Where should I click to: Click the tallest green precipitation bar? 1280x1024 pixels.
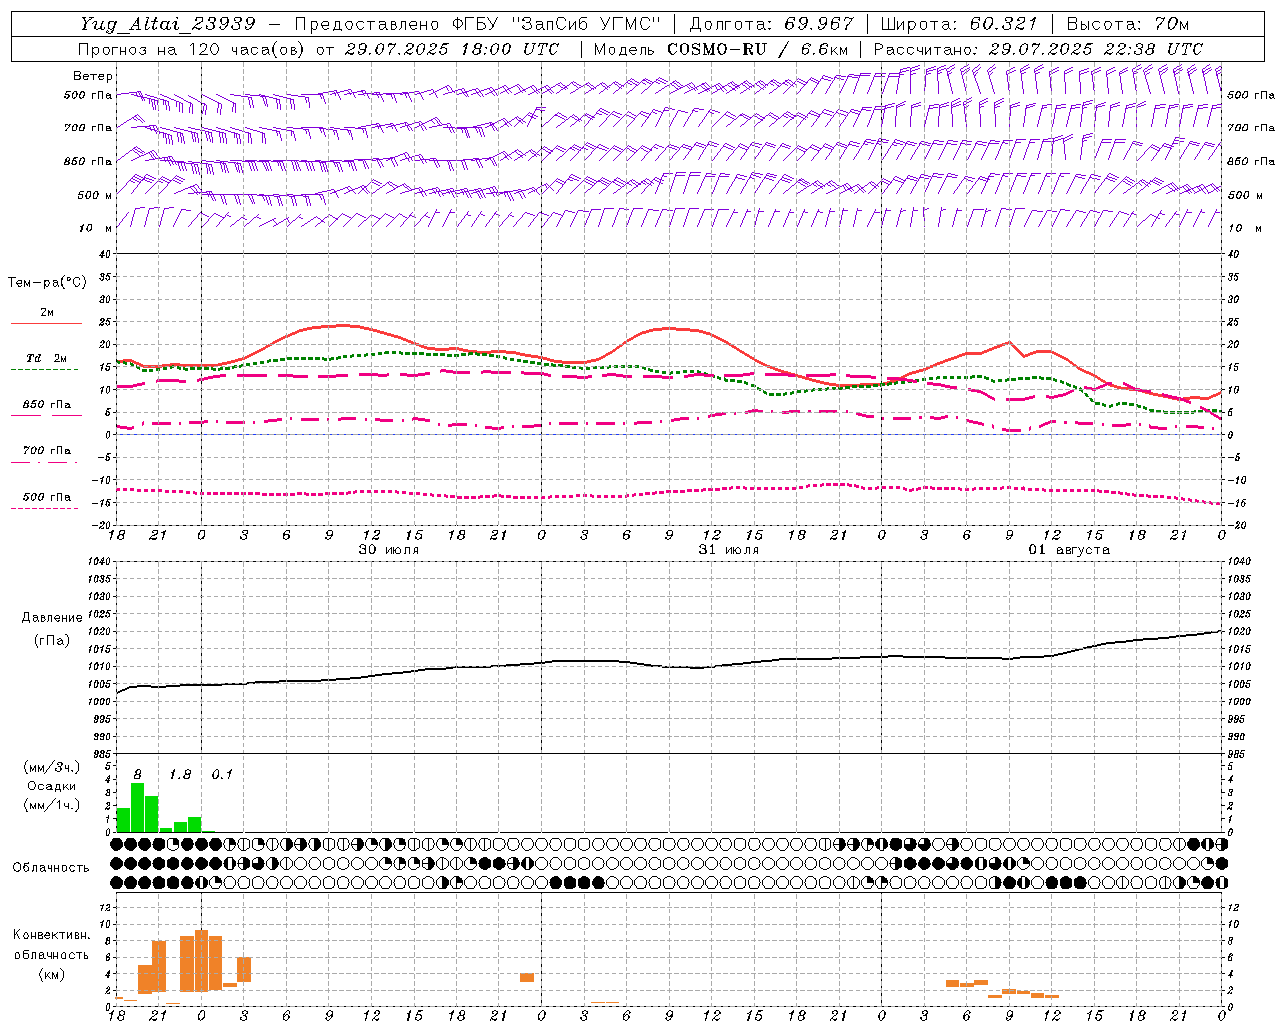(x=138, y=808)
